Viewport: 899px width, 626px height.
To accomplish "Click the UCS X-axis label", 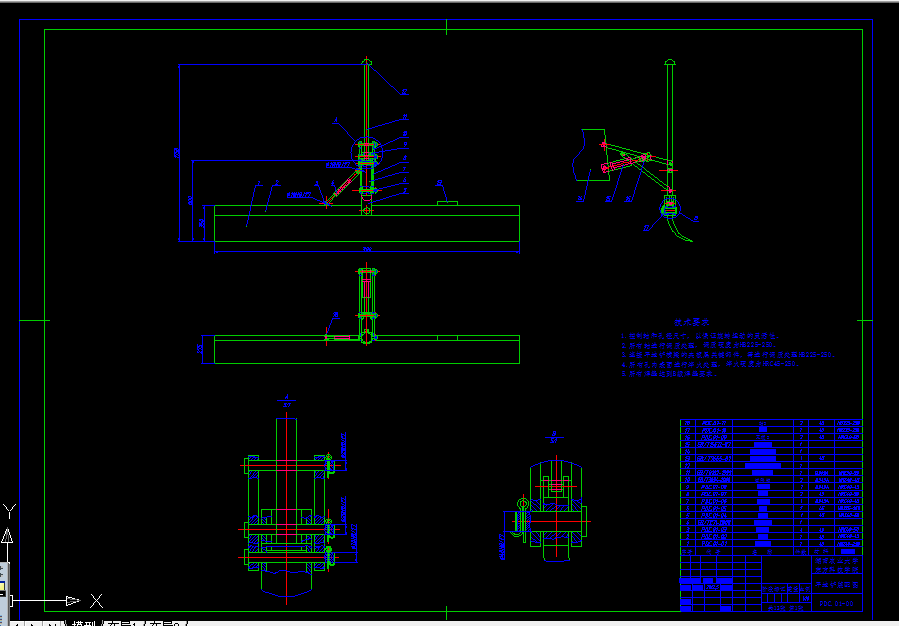I will (96, 601).
